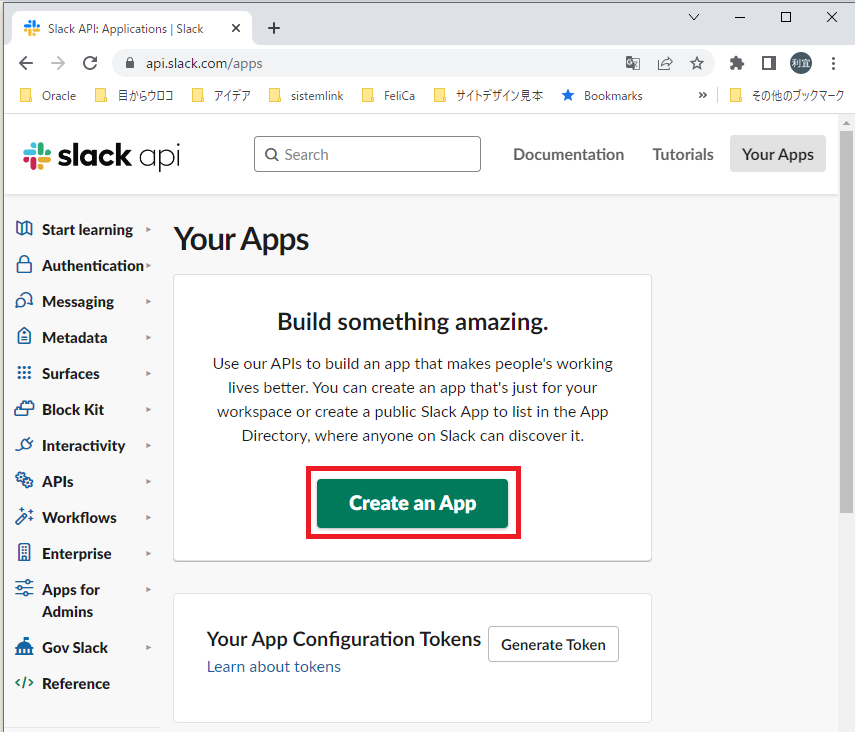Viewport: 855px width, 734px height.
Task: Click the Slack api logo
Action: coord(100,155)
